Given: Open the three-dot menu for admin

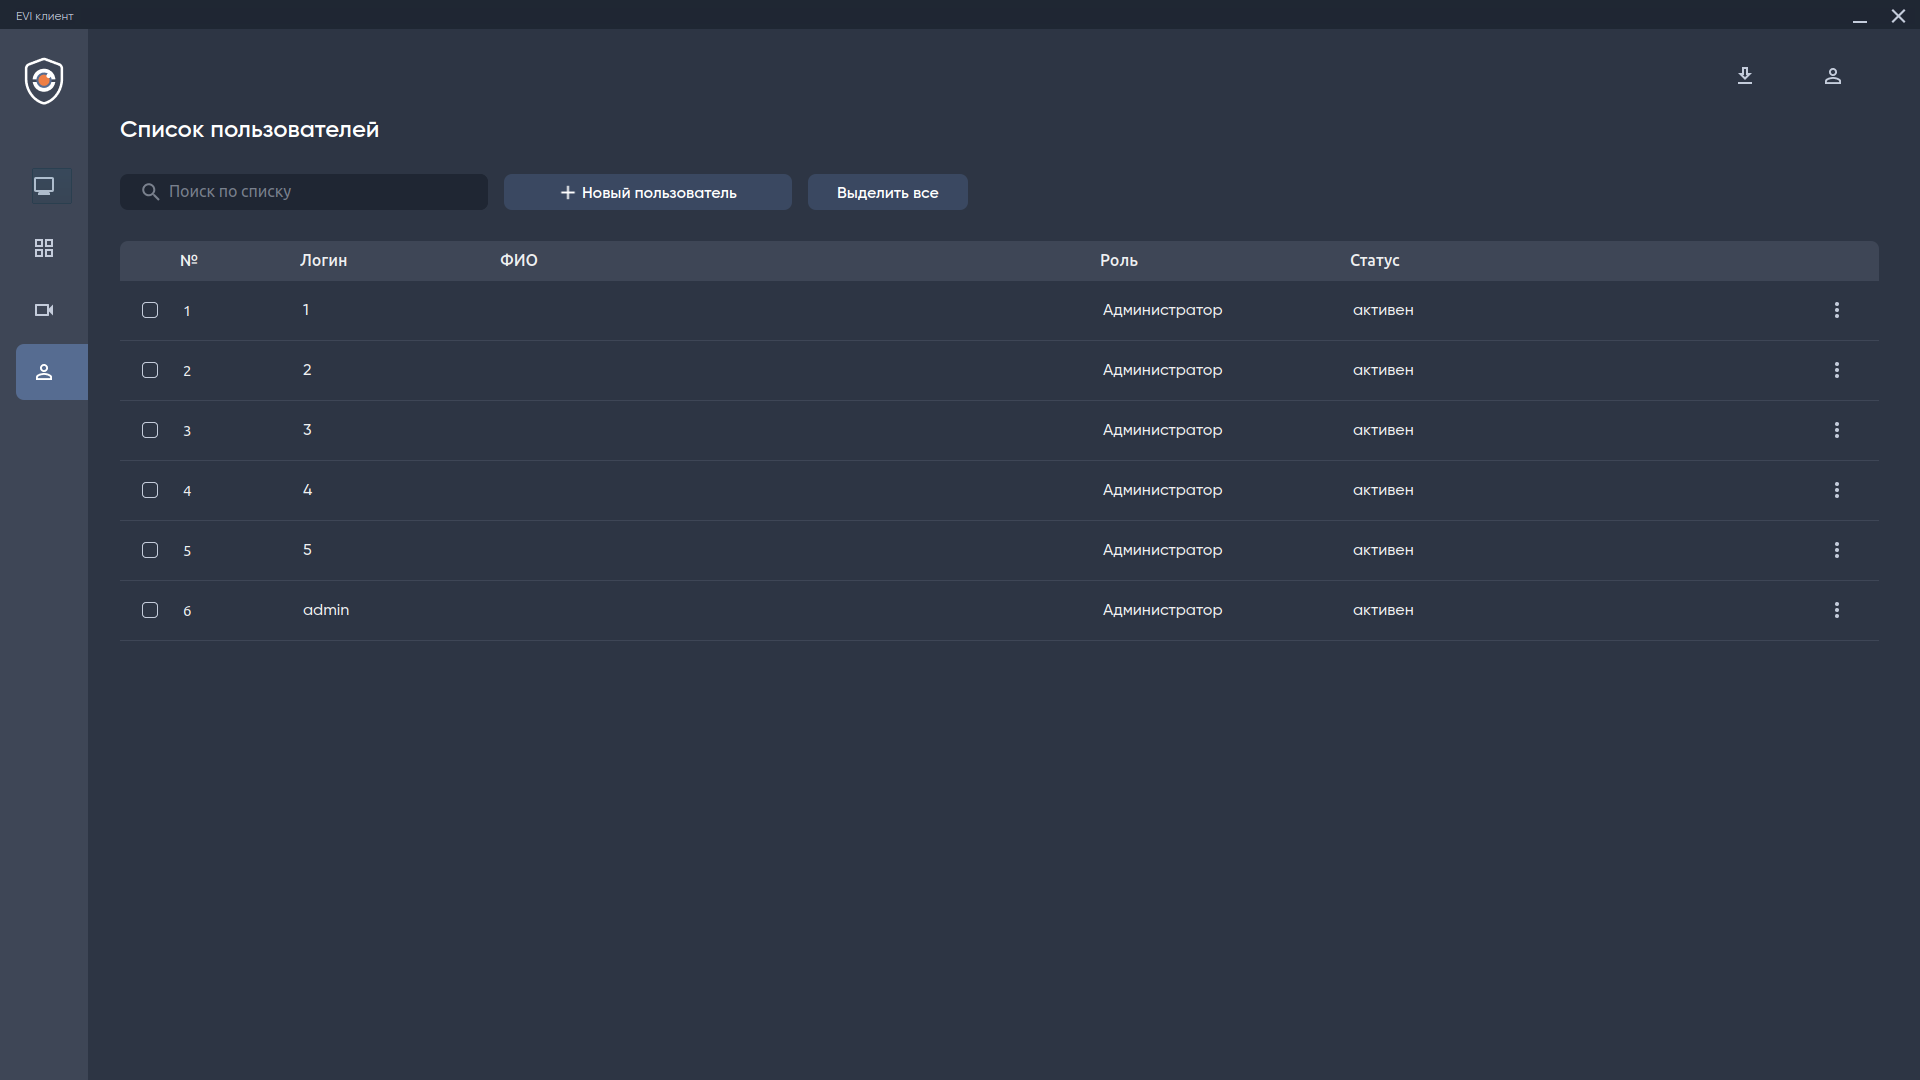Looking at the screenshot, I should pos(1837,610).
